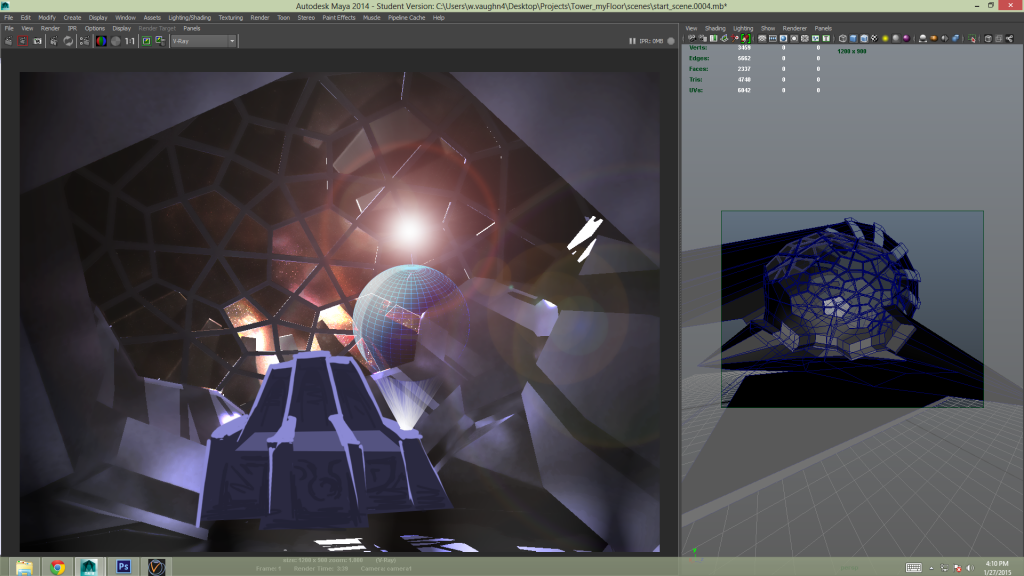Toggle the Safe Action icon

815,39
